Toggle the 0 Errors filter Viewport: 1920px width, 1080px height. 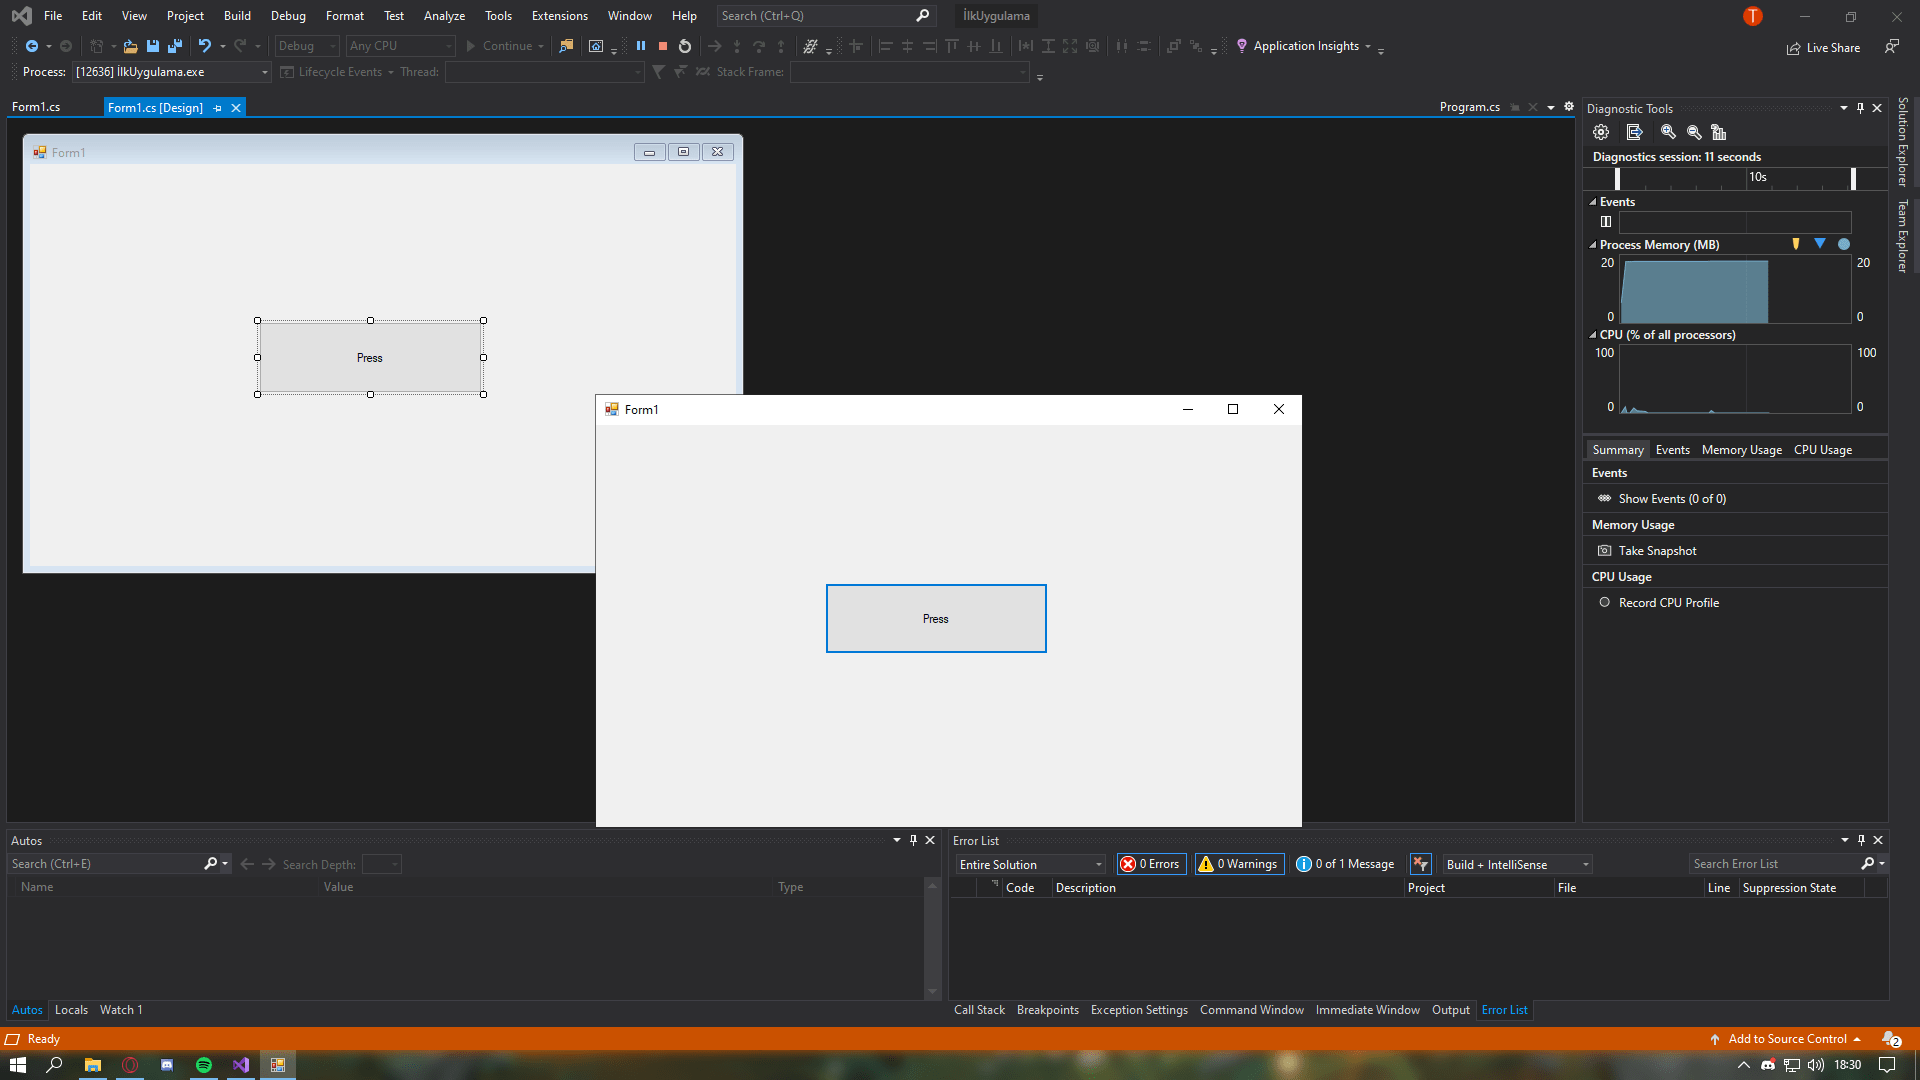click(x=1151, y=864)
